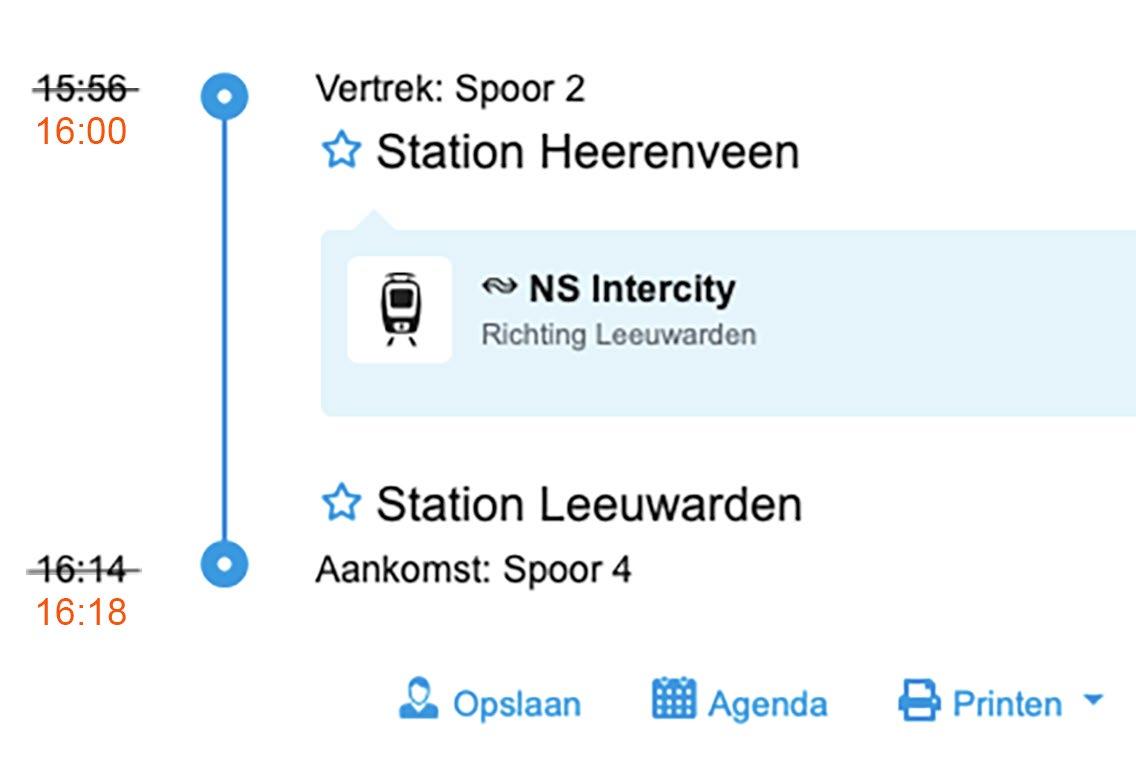Click the printer icon
The height and width of the screenshot is (767, 1136).
919,701
